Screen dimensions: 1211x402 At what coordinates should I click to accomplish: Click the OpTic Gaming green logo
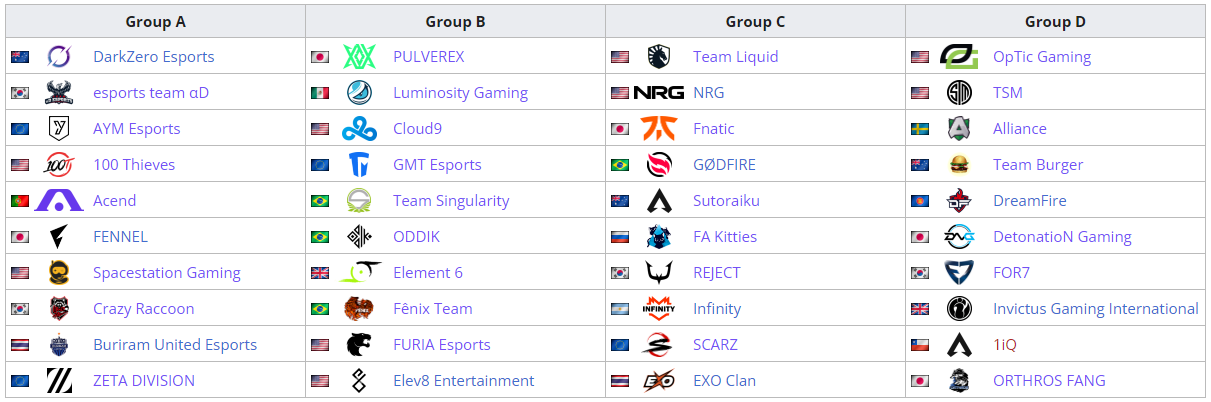(x=959, y=57)
